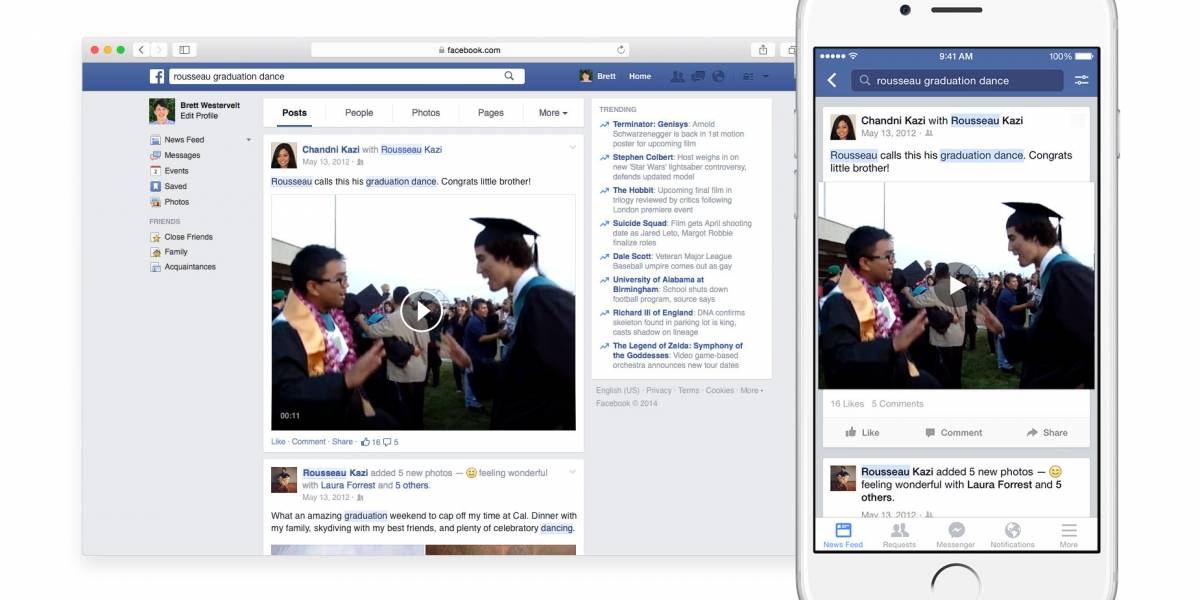Click the Share link under the desktop video
The image size is (1200, 600).
click(x=342, y=441)
